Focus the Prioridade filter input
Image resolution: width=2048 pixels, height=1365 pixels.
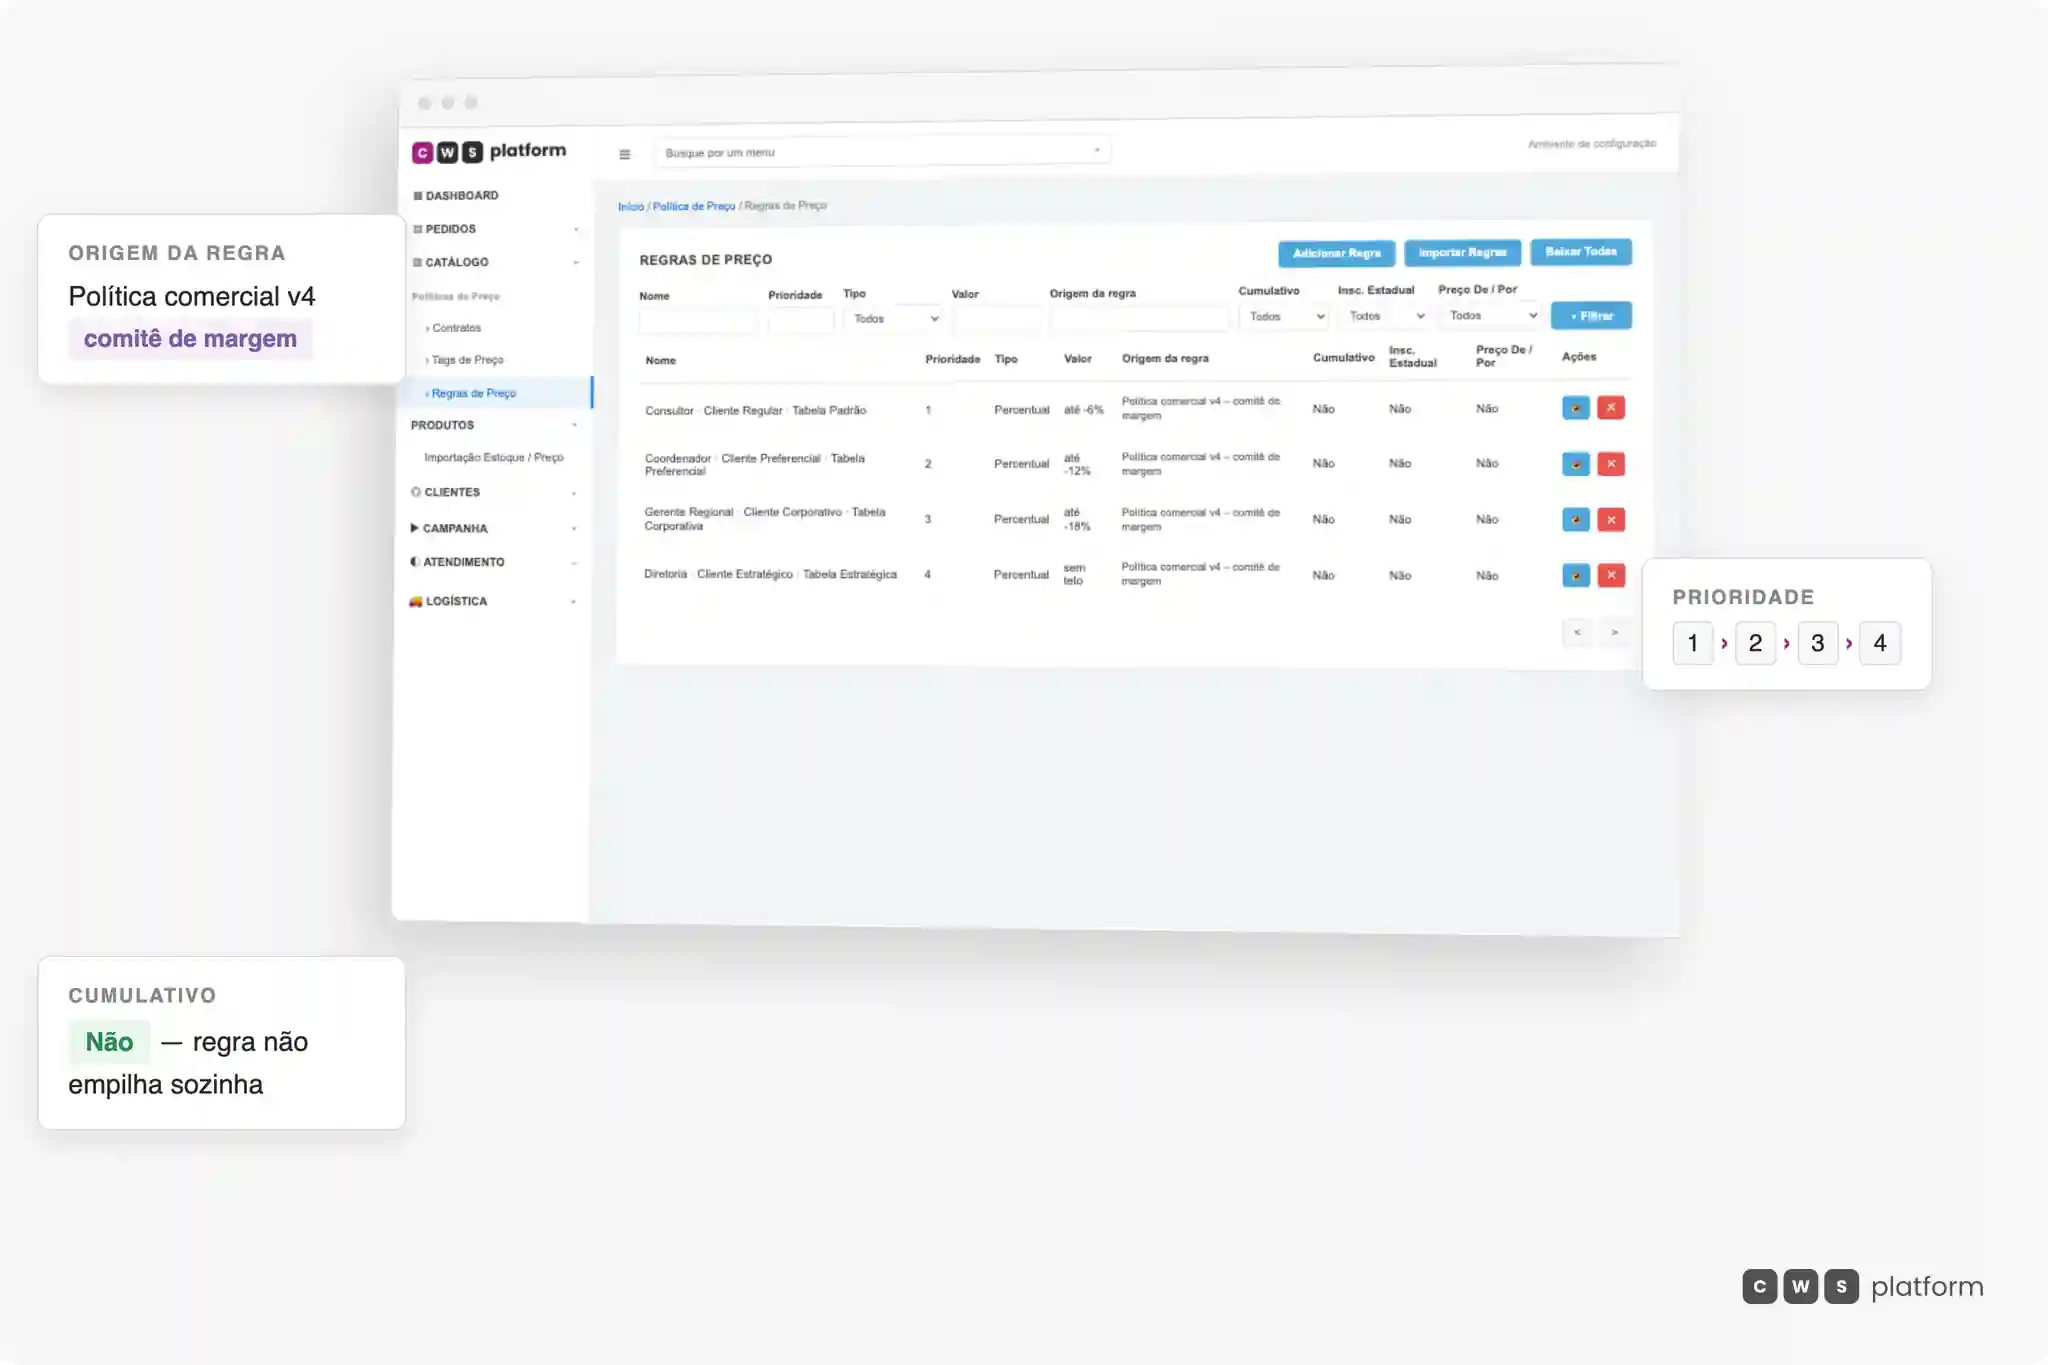coord(800,320)
